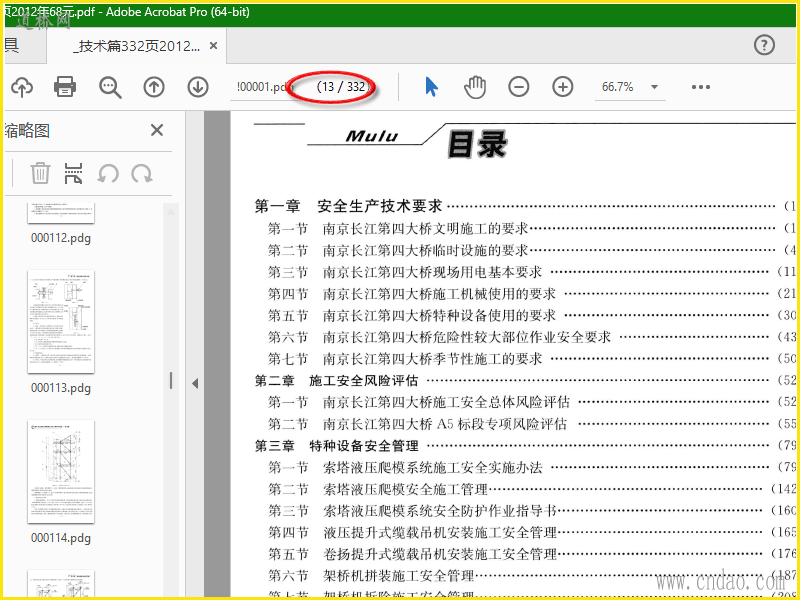Close the thumbnails panel with X
The width and height of the screenshot is (800, 600).
157,130
